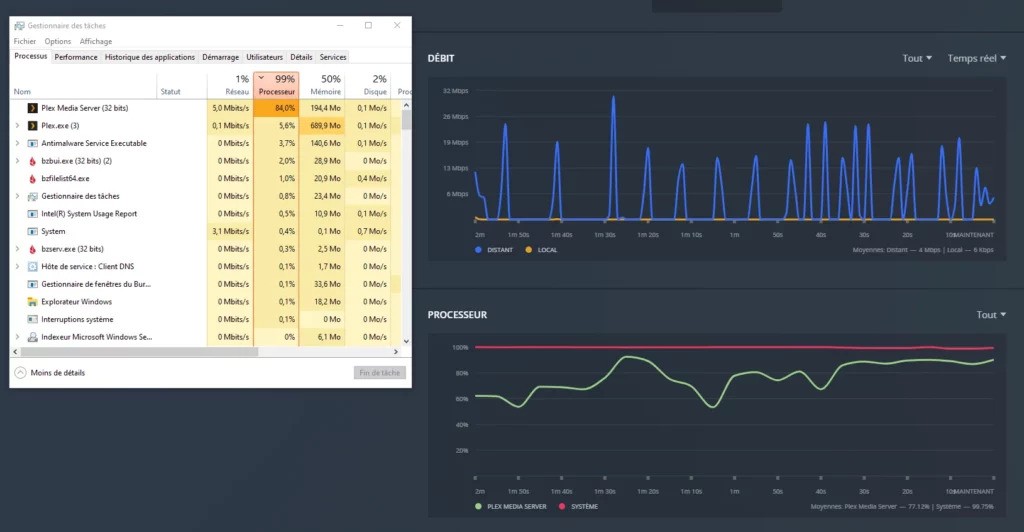Click the Interruptions système icon
Viewport: 1024px width, 532px height.
click(32, 319)
